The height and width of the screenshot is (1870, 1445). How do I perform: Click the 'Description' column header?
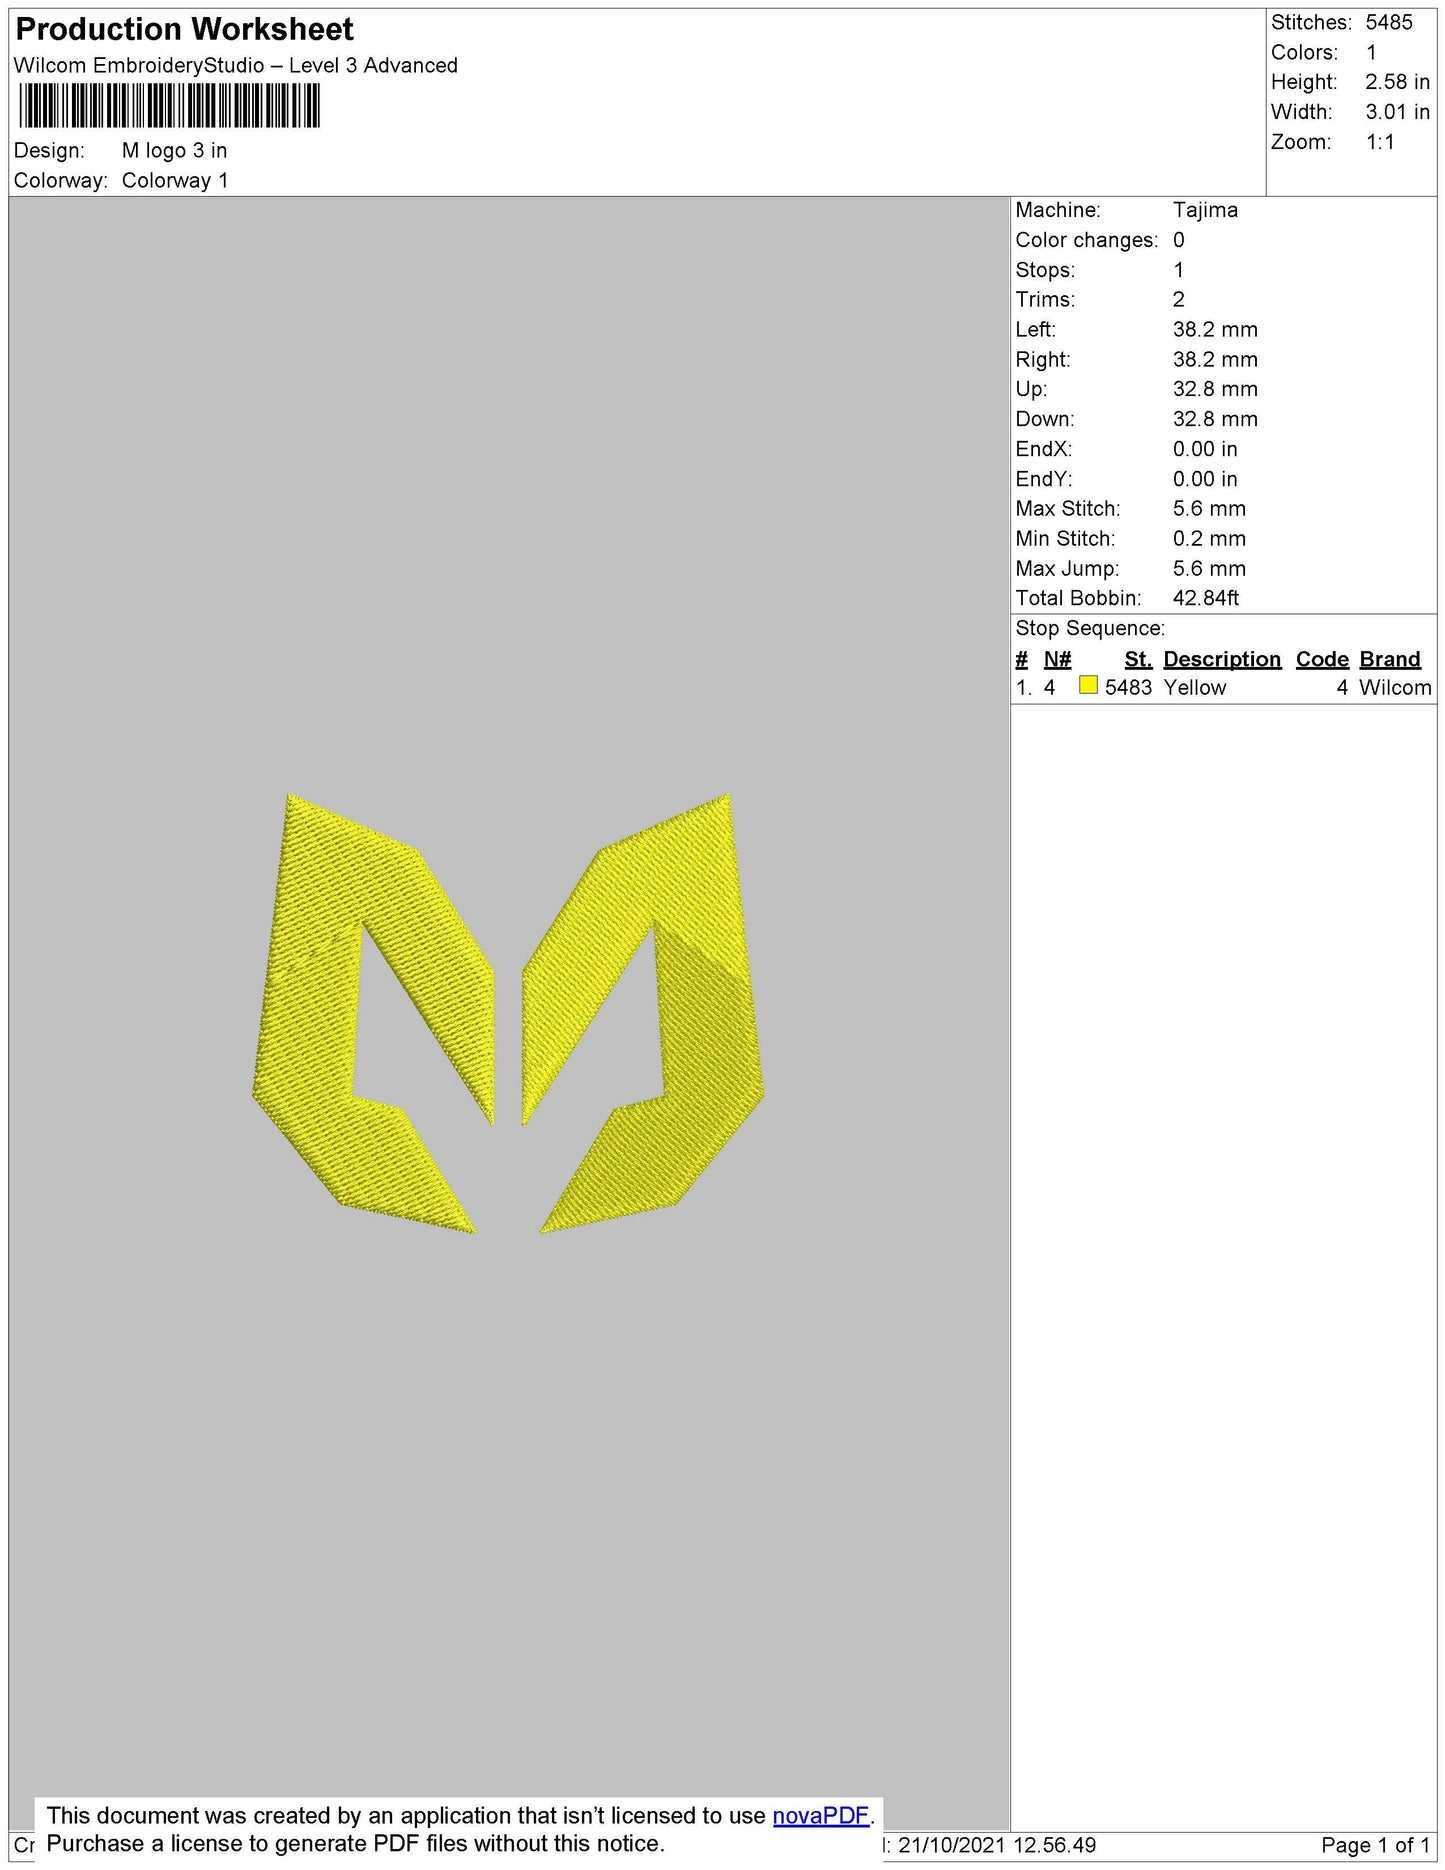pyautogui.click(x=1222, y=659)
